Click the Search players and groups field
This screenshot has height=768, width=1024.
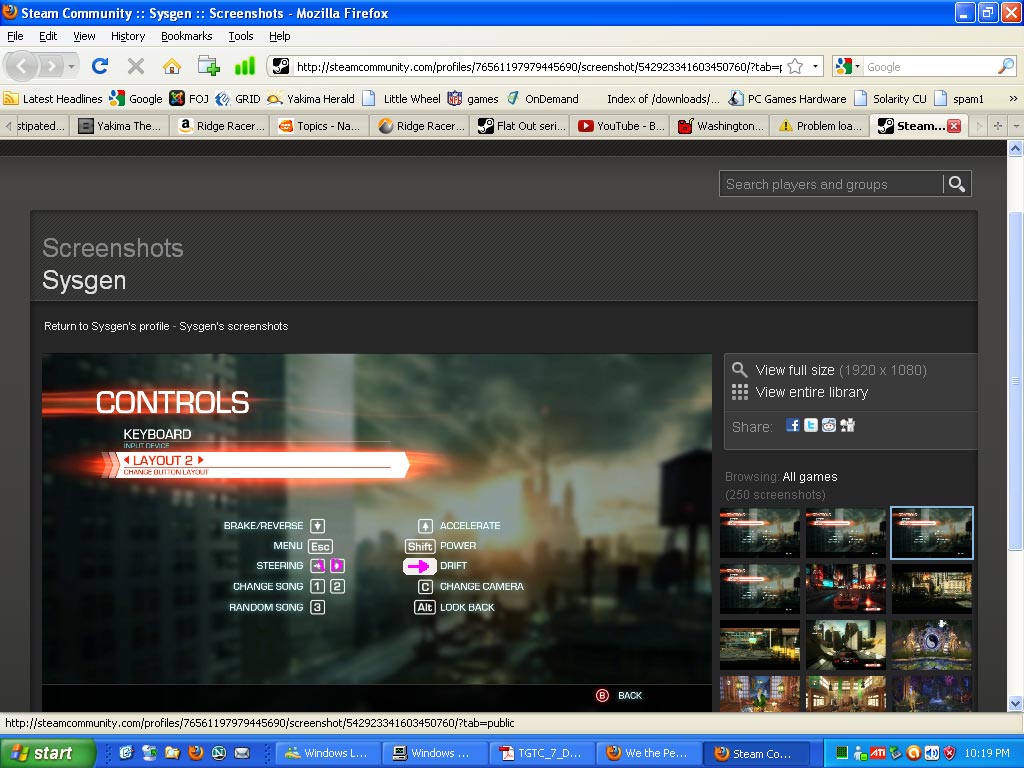click(x=831, y=184)
